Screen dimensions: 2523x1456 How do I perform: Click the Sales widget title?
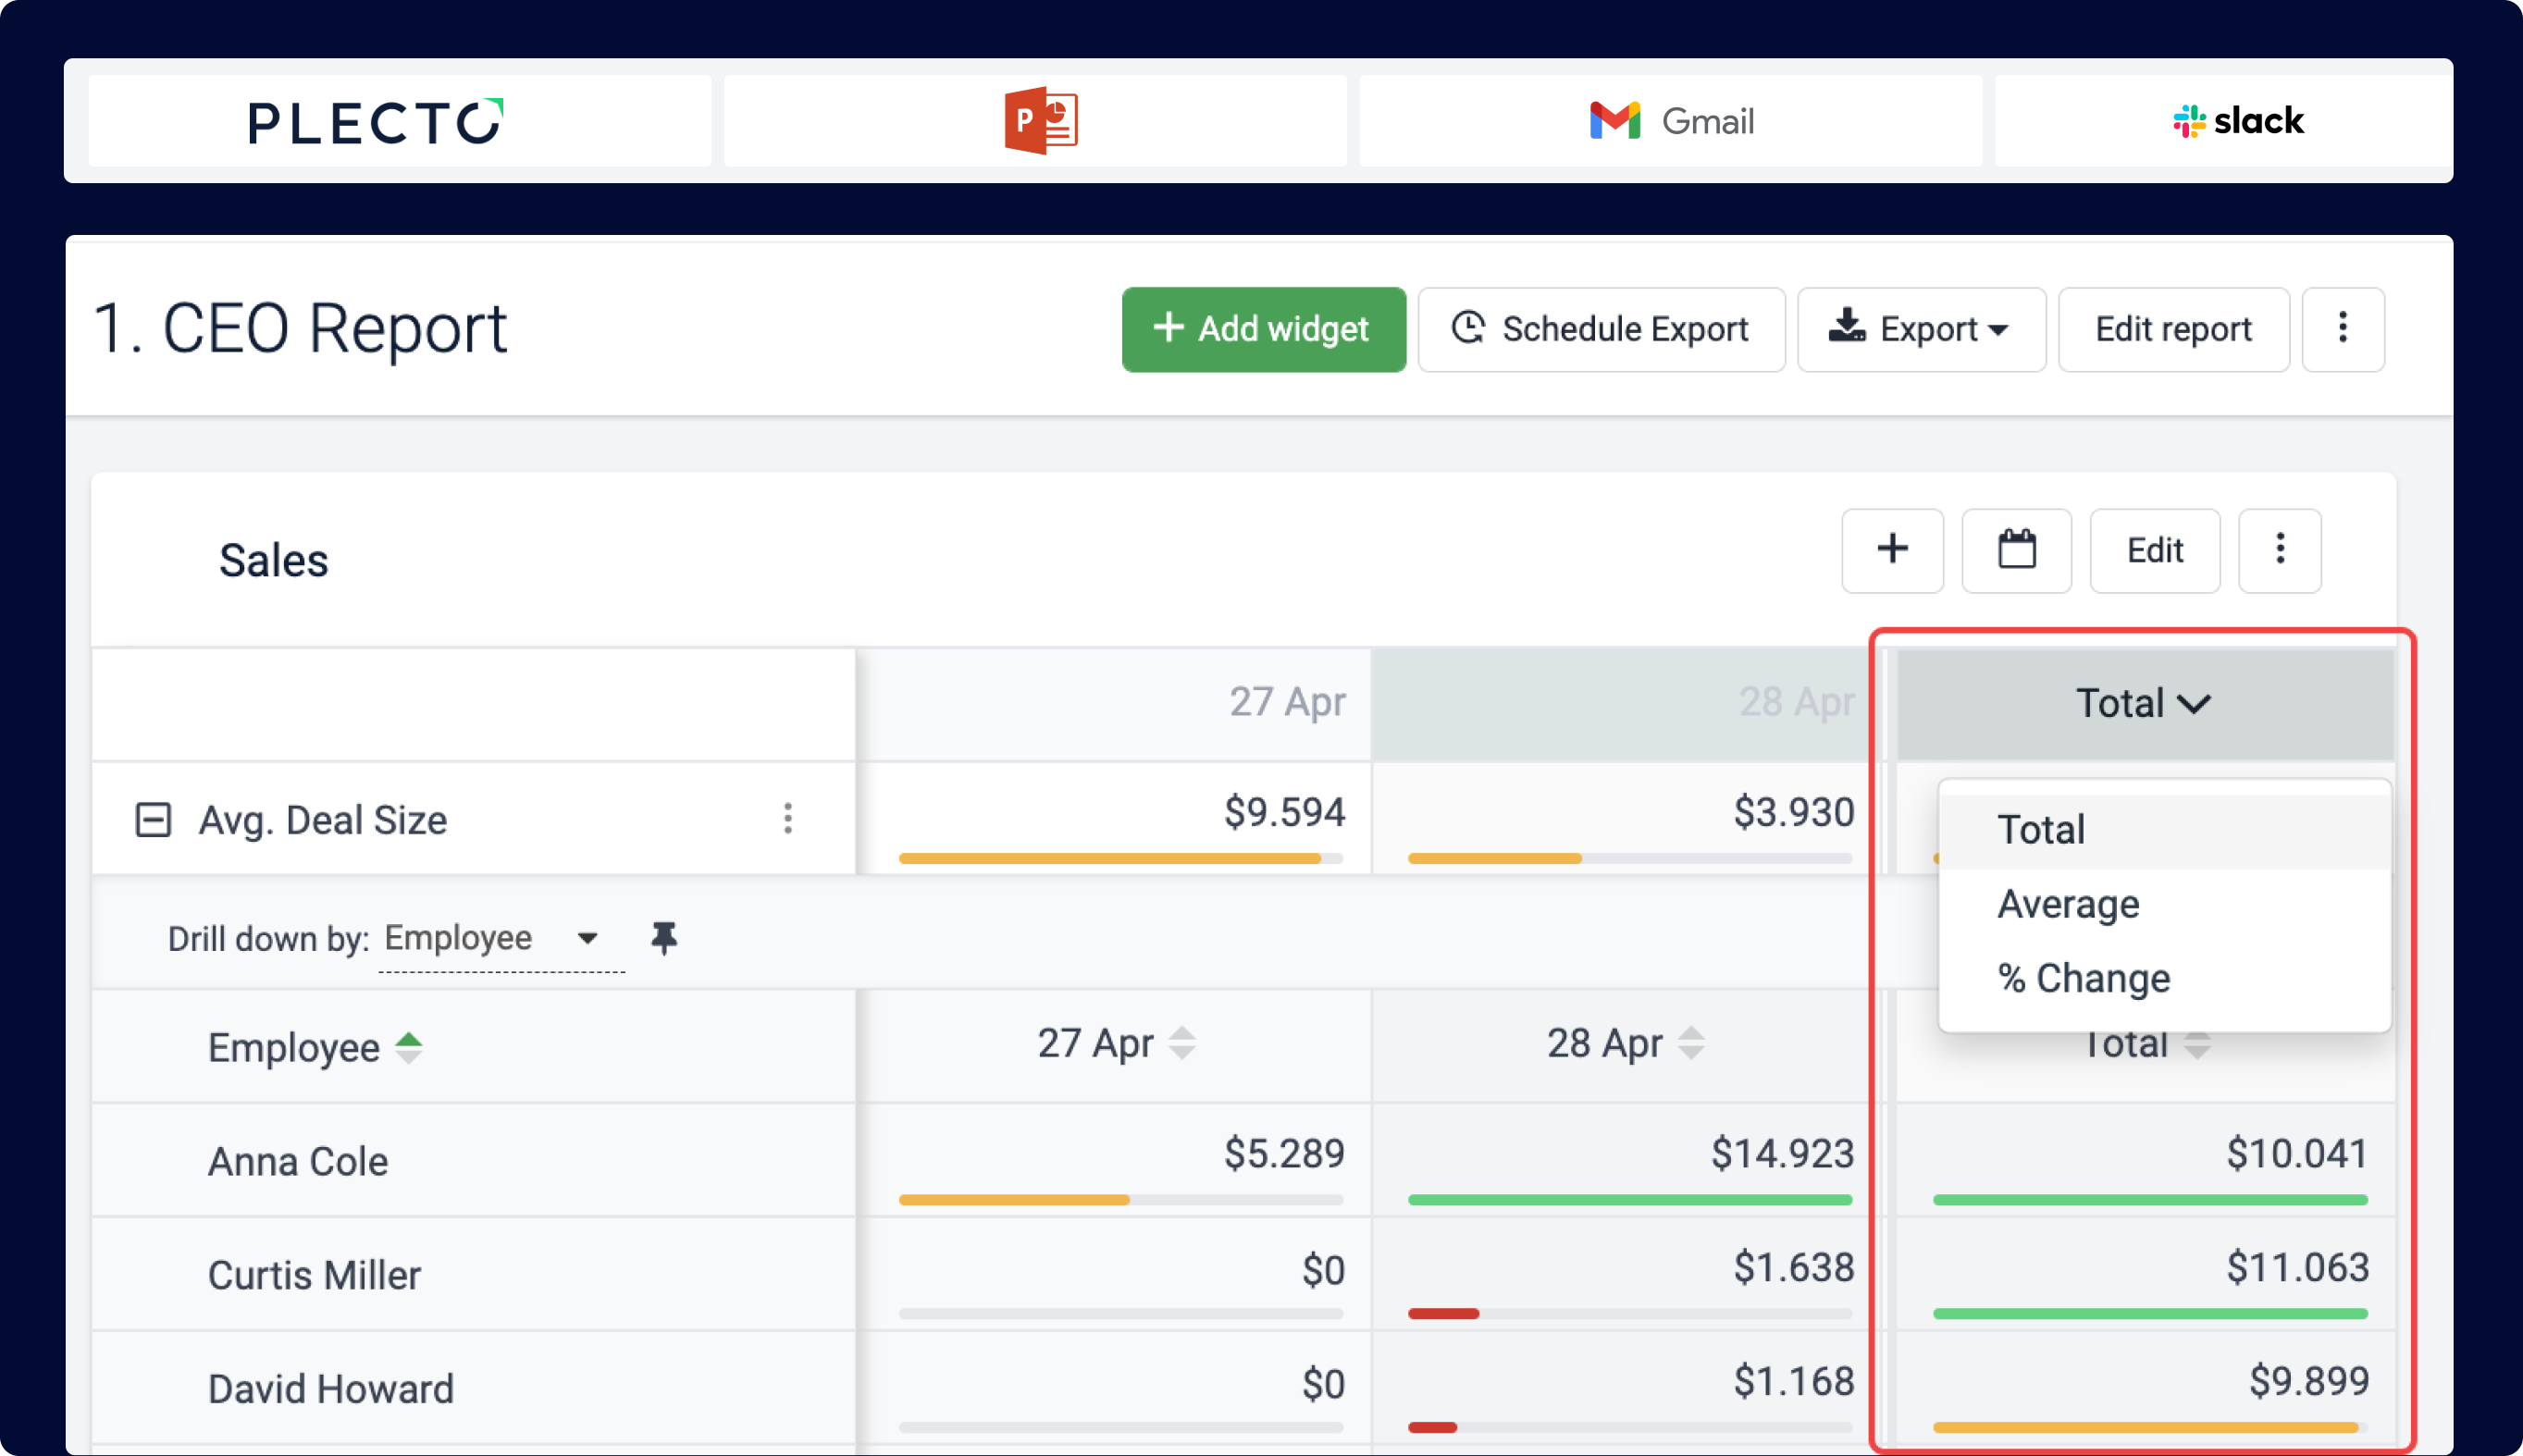coord(273,560)
